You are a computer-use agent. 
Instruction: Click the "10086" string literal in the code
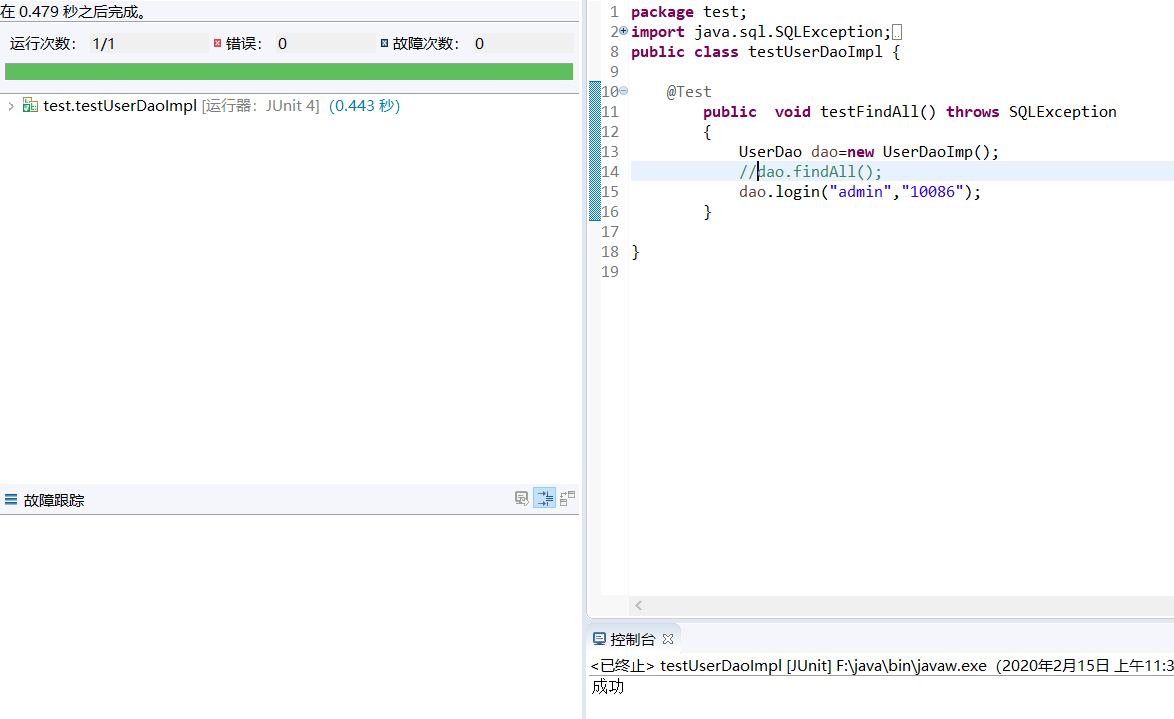click(932, 192)
